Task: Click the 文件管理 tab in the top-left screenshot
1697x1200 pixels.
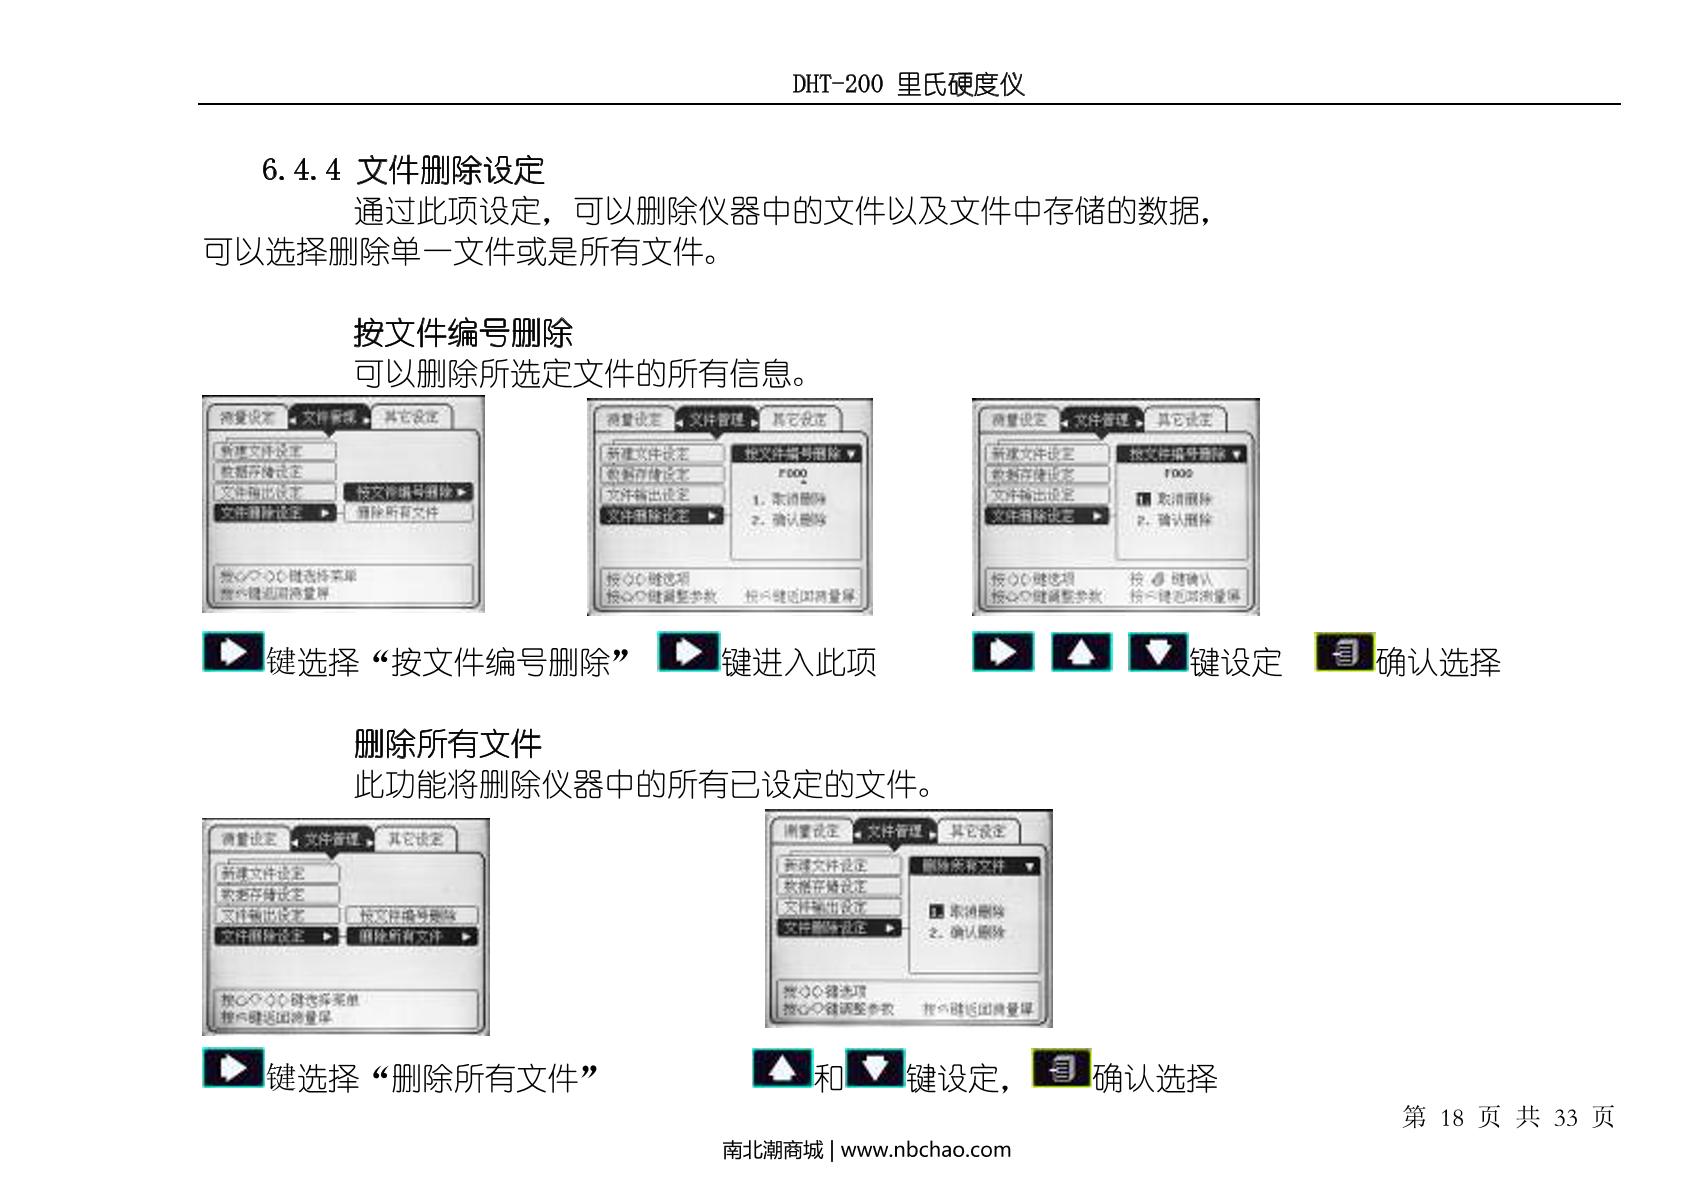Action: tap(329, 417)
